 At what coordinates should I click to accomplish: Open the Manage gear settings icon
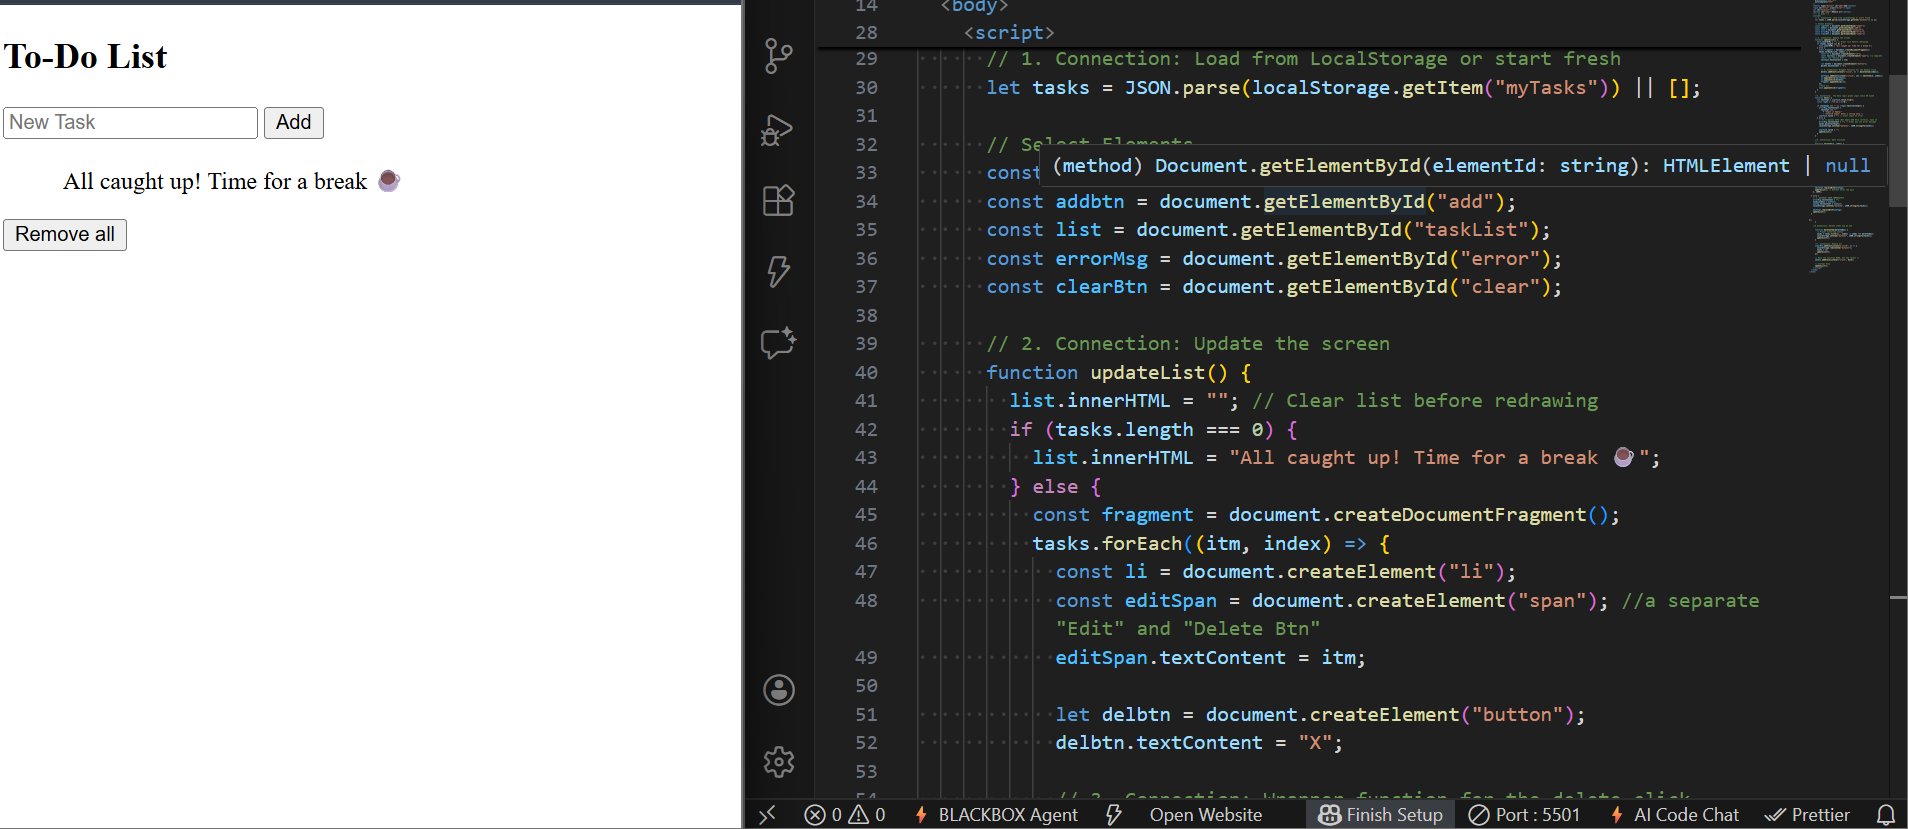778,762
